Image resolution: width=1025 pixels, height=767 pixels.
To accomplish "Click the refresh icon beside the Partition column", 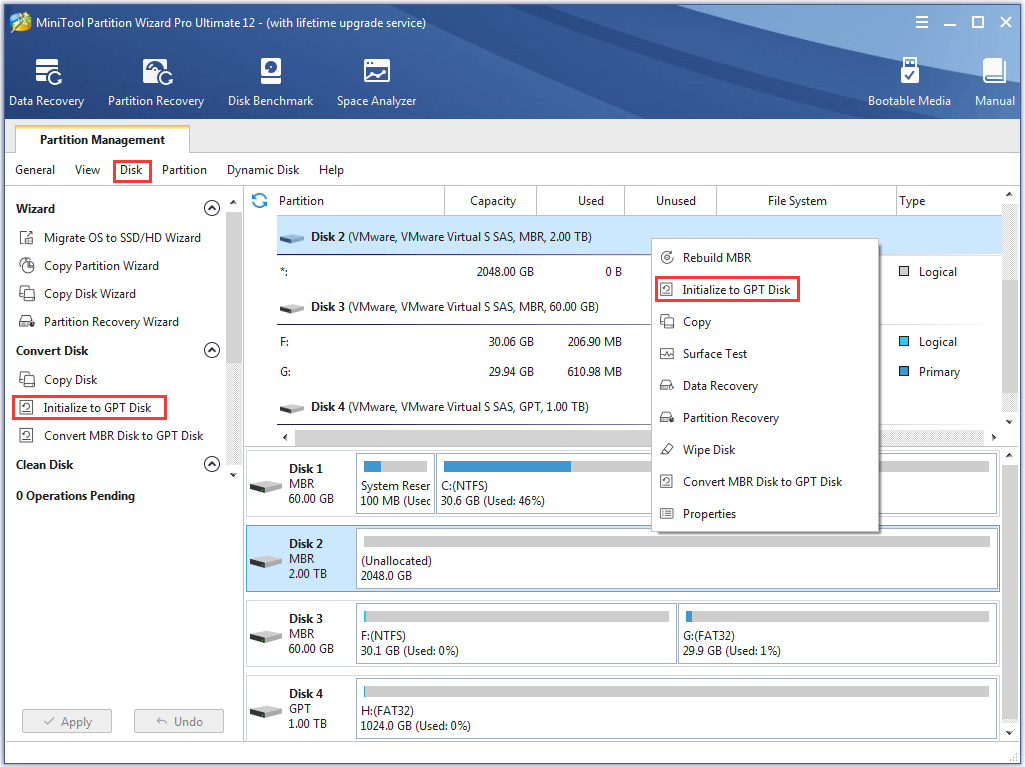I will tap(260, 201).
